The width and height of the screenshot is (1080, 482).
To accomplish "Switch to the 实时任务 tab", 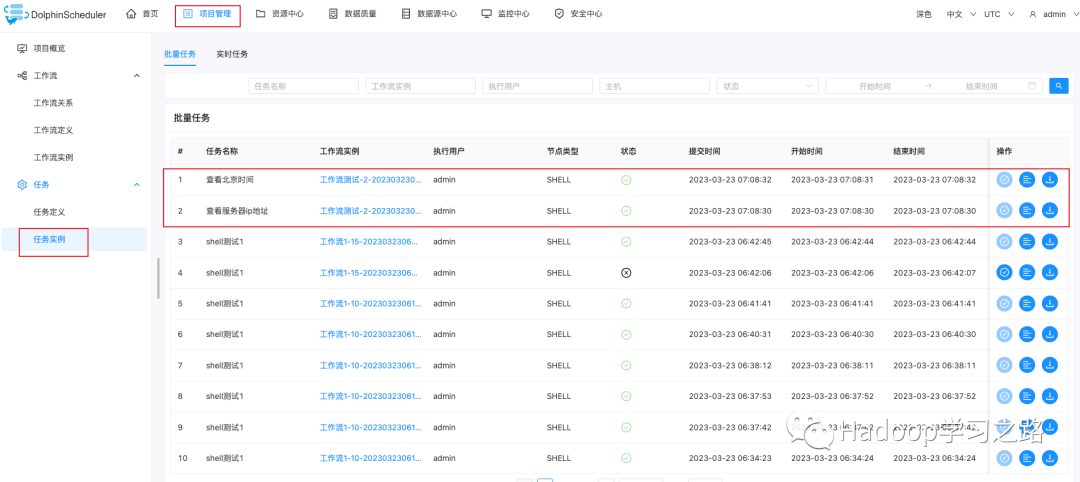I will click(232, 54).
